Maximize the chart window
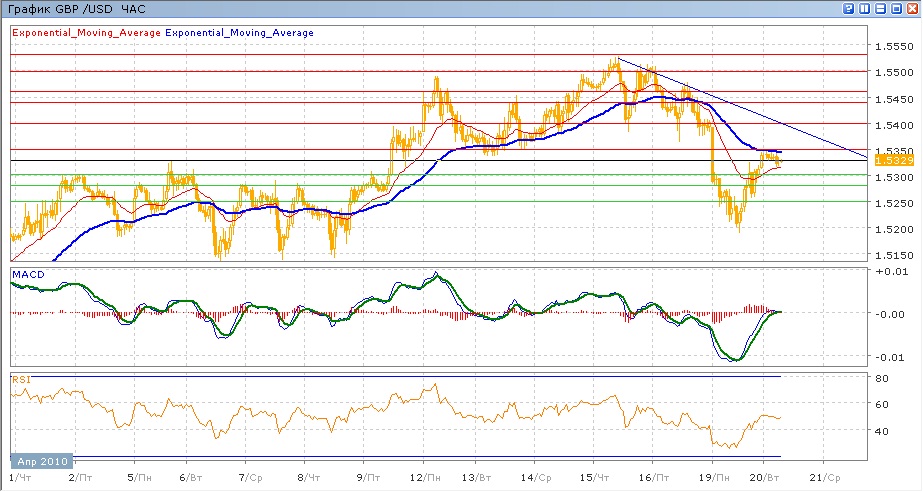The height and width of the screenshot is (491, 923). (x=894, y=9)
